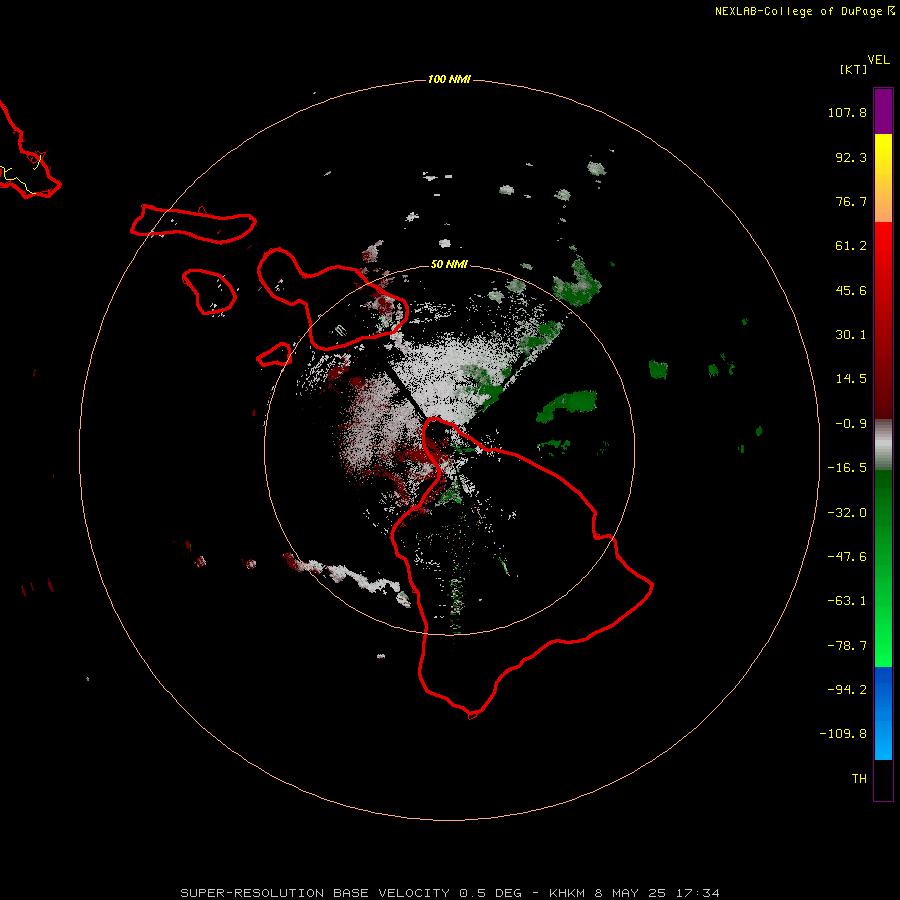Select the 92.3 scale value

click(851, 157)
